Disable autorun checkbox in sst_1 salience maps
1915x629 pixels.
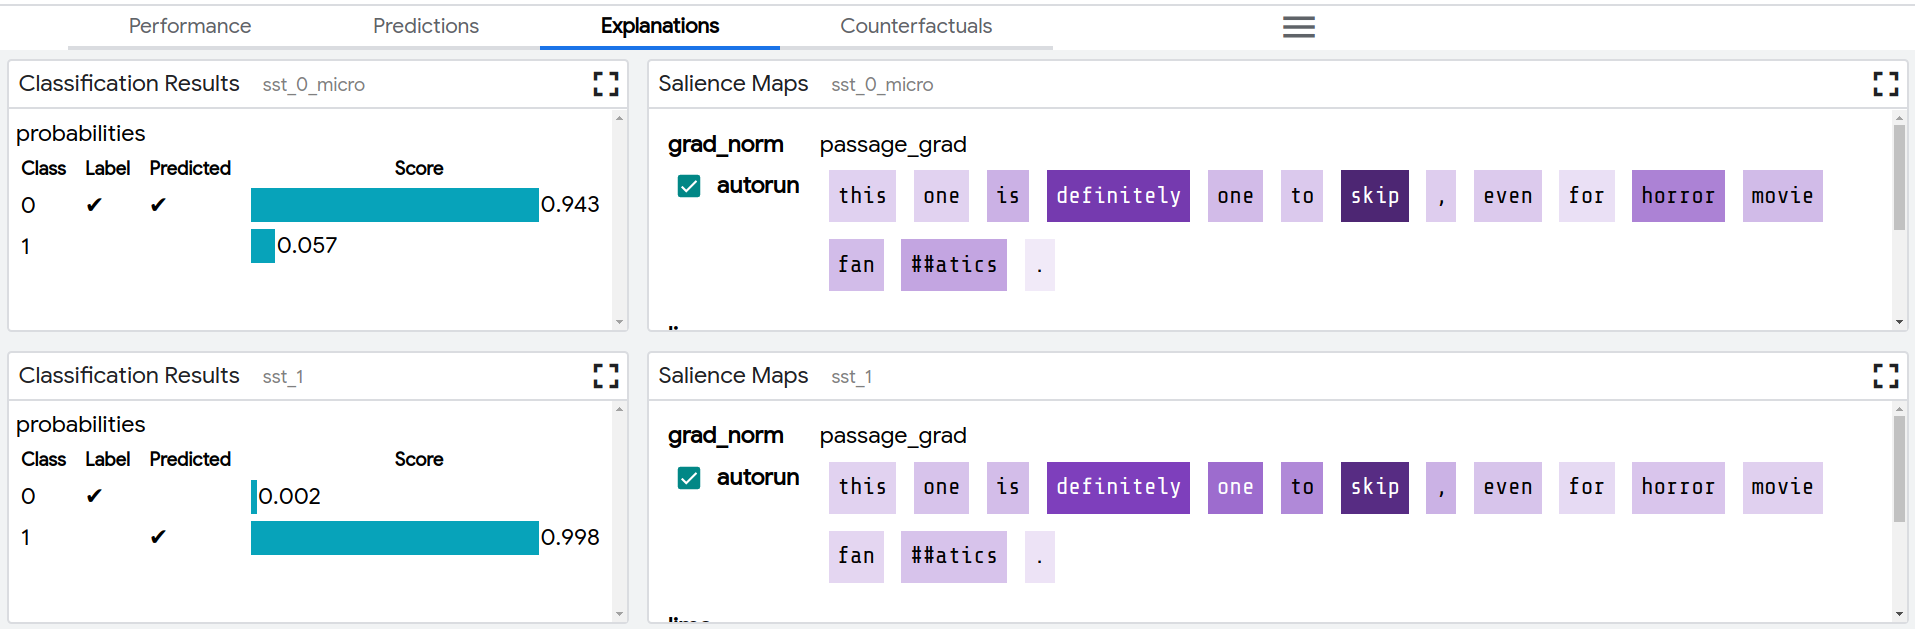point(689,478)
